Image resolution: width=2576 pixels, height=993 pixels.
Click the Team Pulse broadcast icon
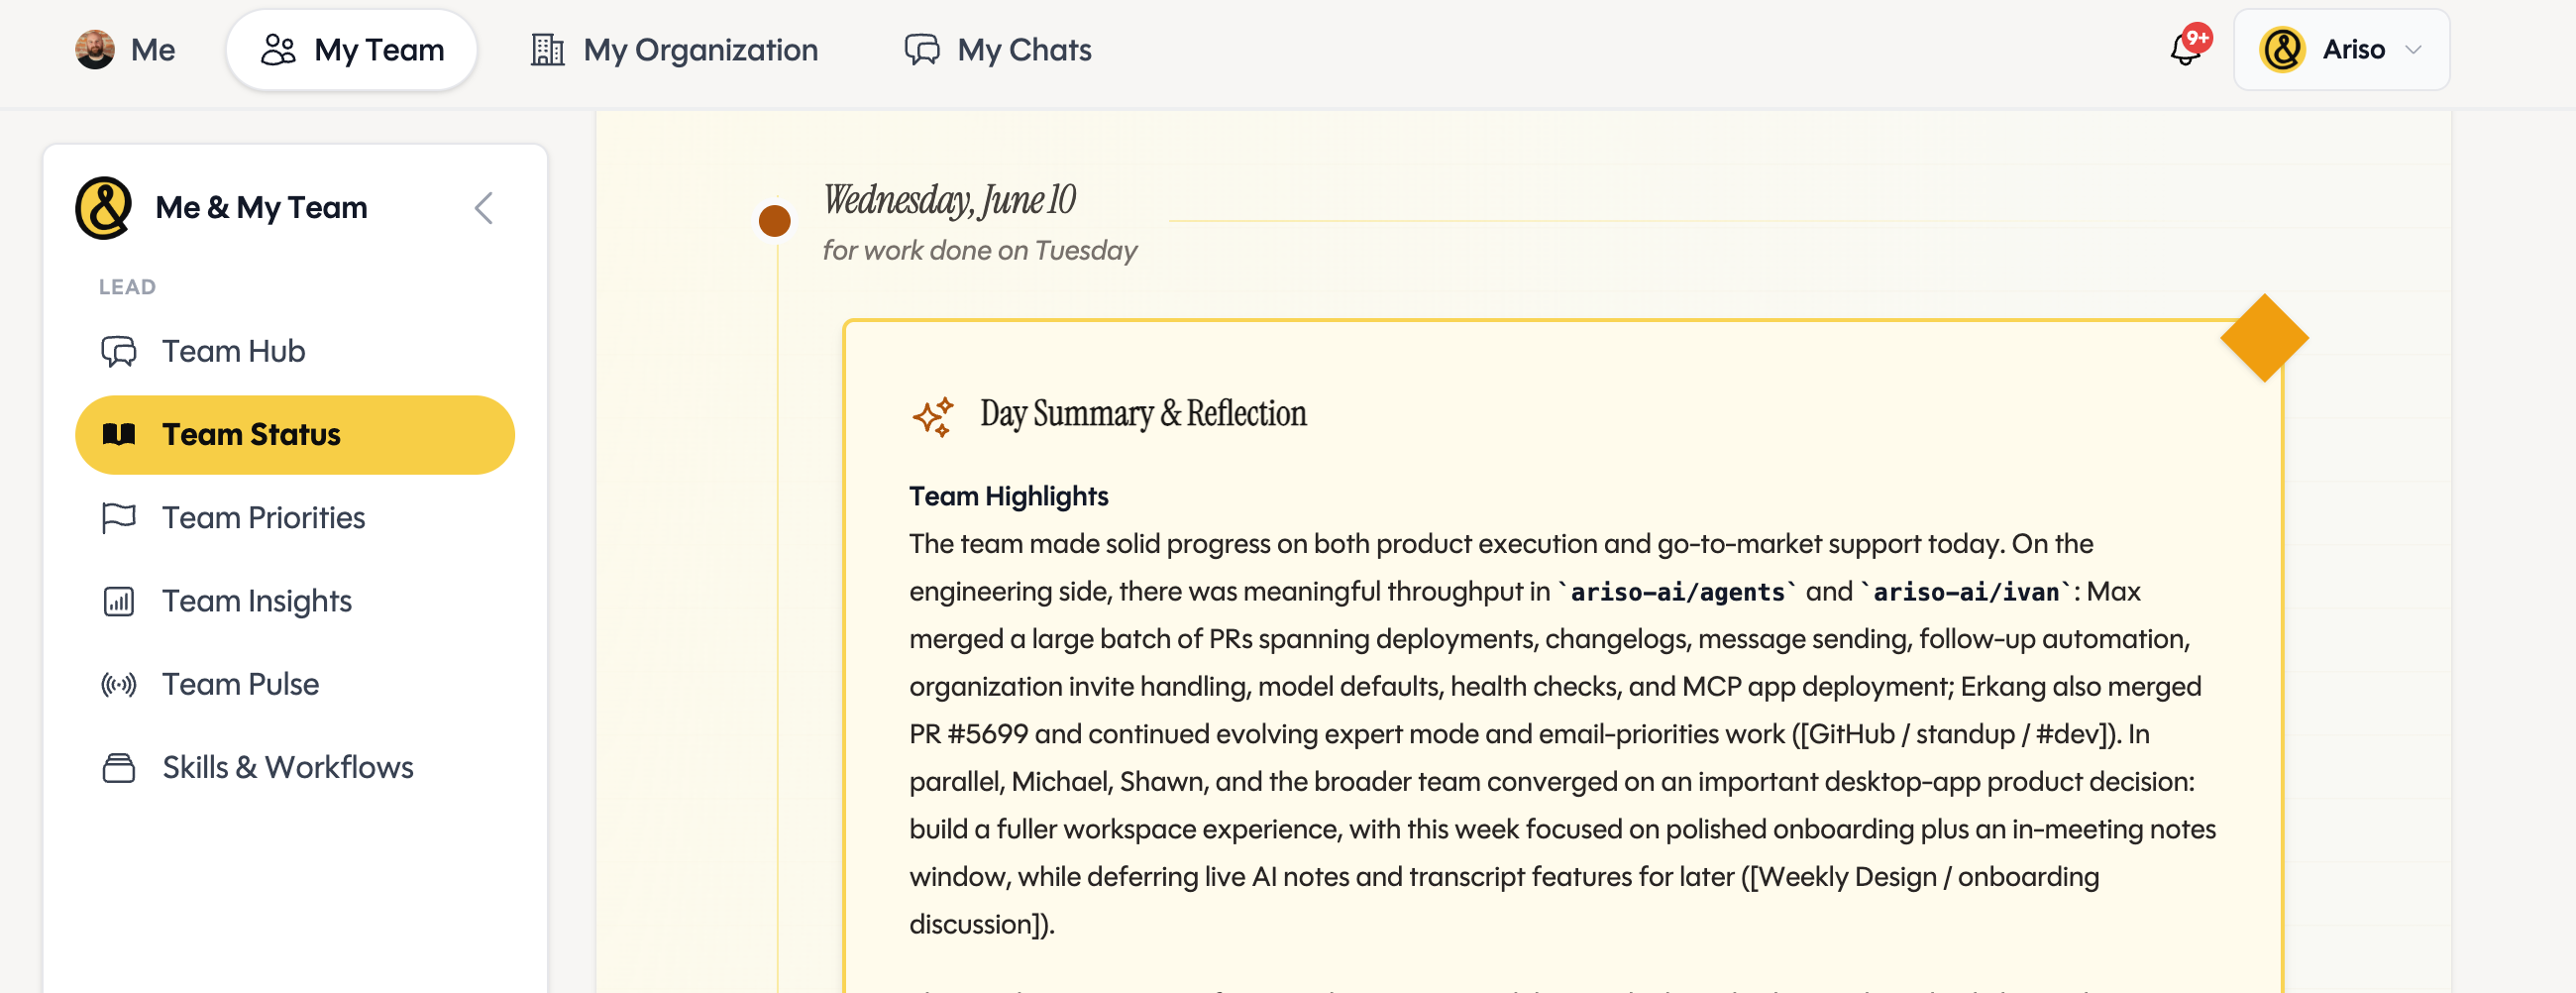click(119, 684)
